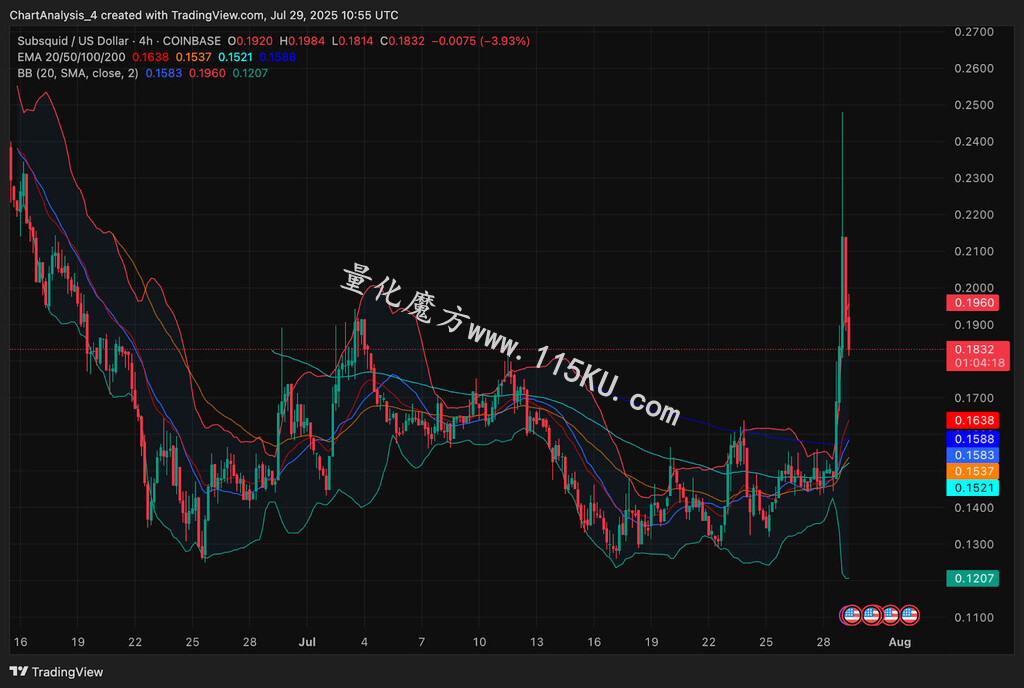The height and width of the screenshot is (688, 1024).
Task: Click the close price value C0.1832
Action: 402,41
